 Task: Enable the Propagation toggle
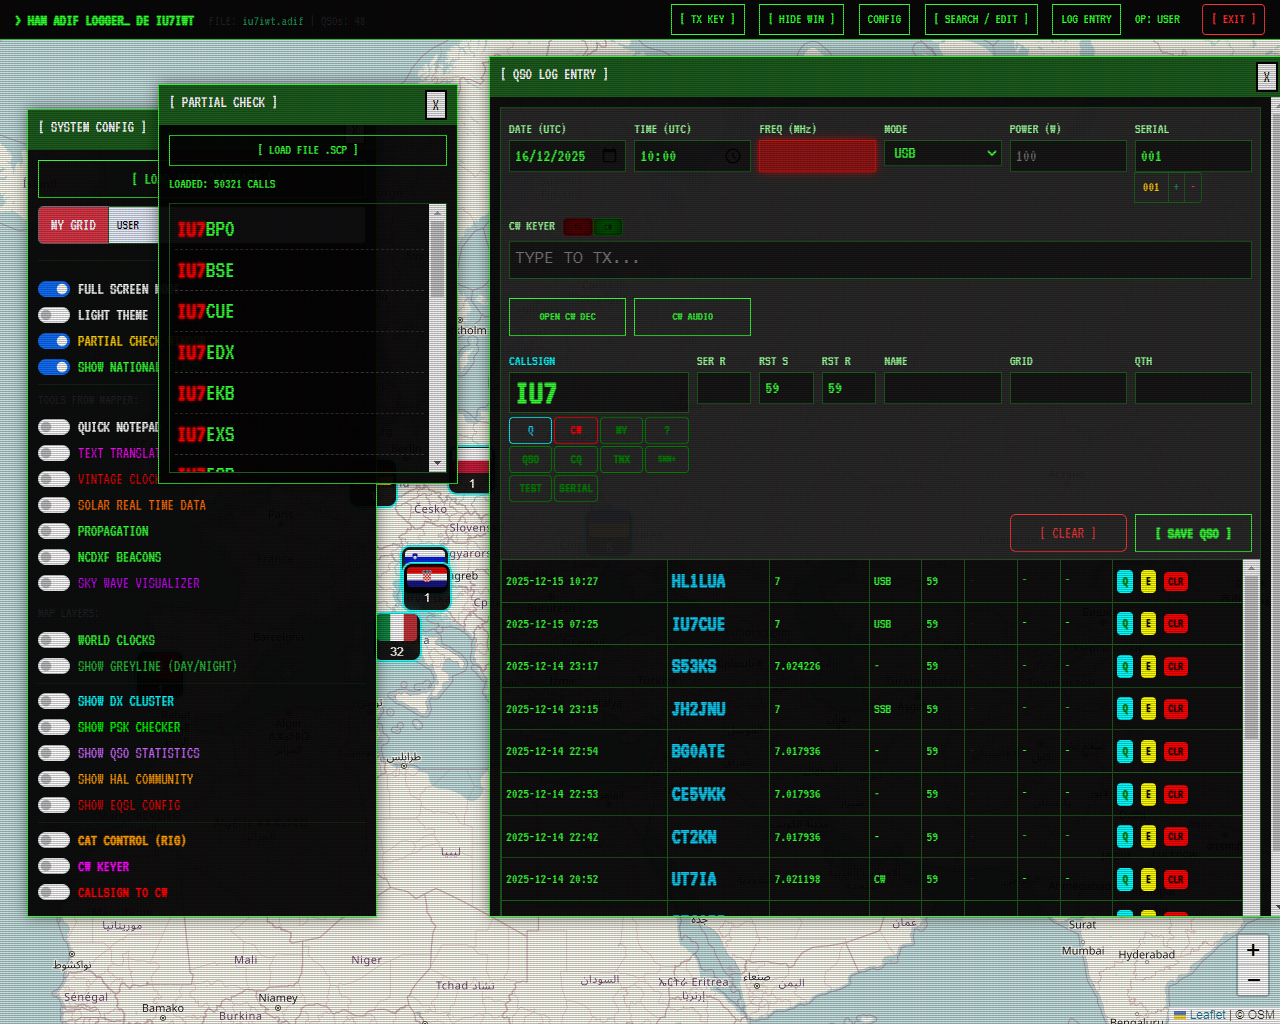click(54, 531)
